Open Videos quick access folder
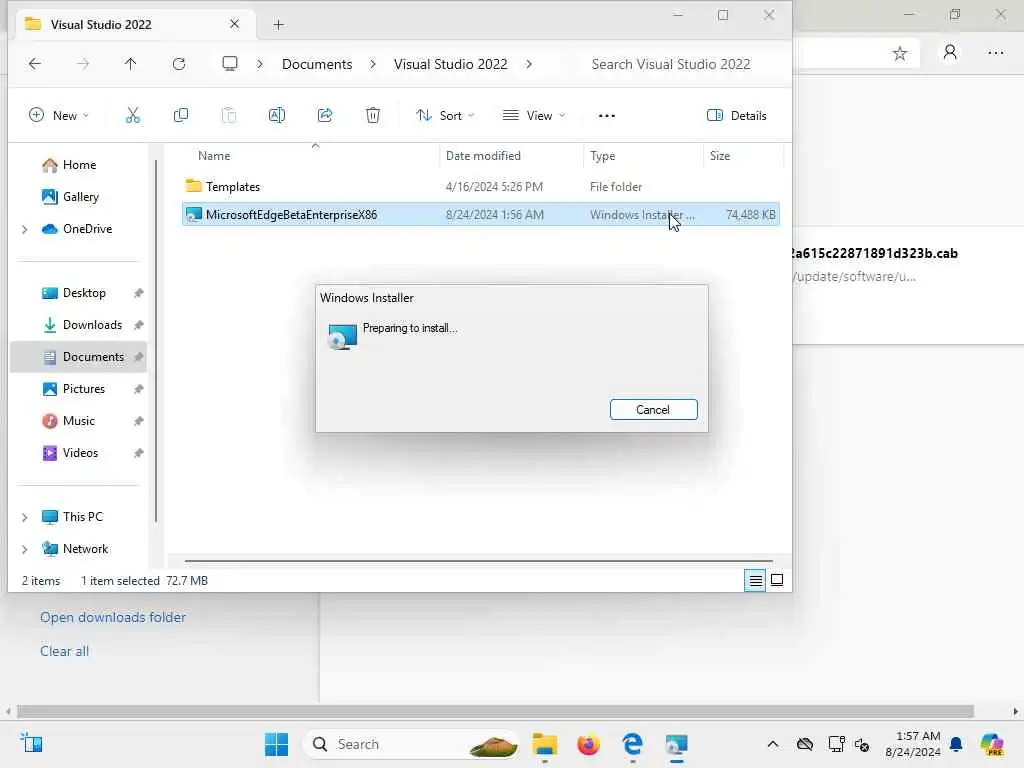 80,453
